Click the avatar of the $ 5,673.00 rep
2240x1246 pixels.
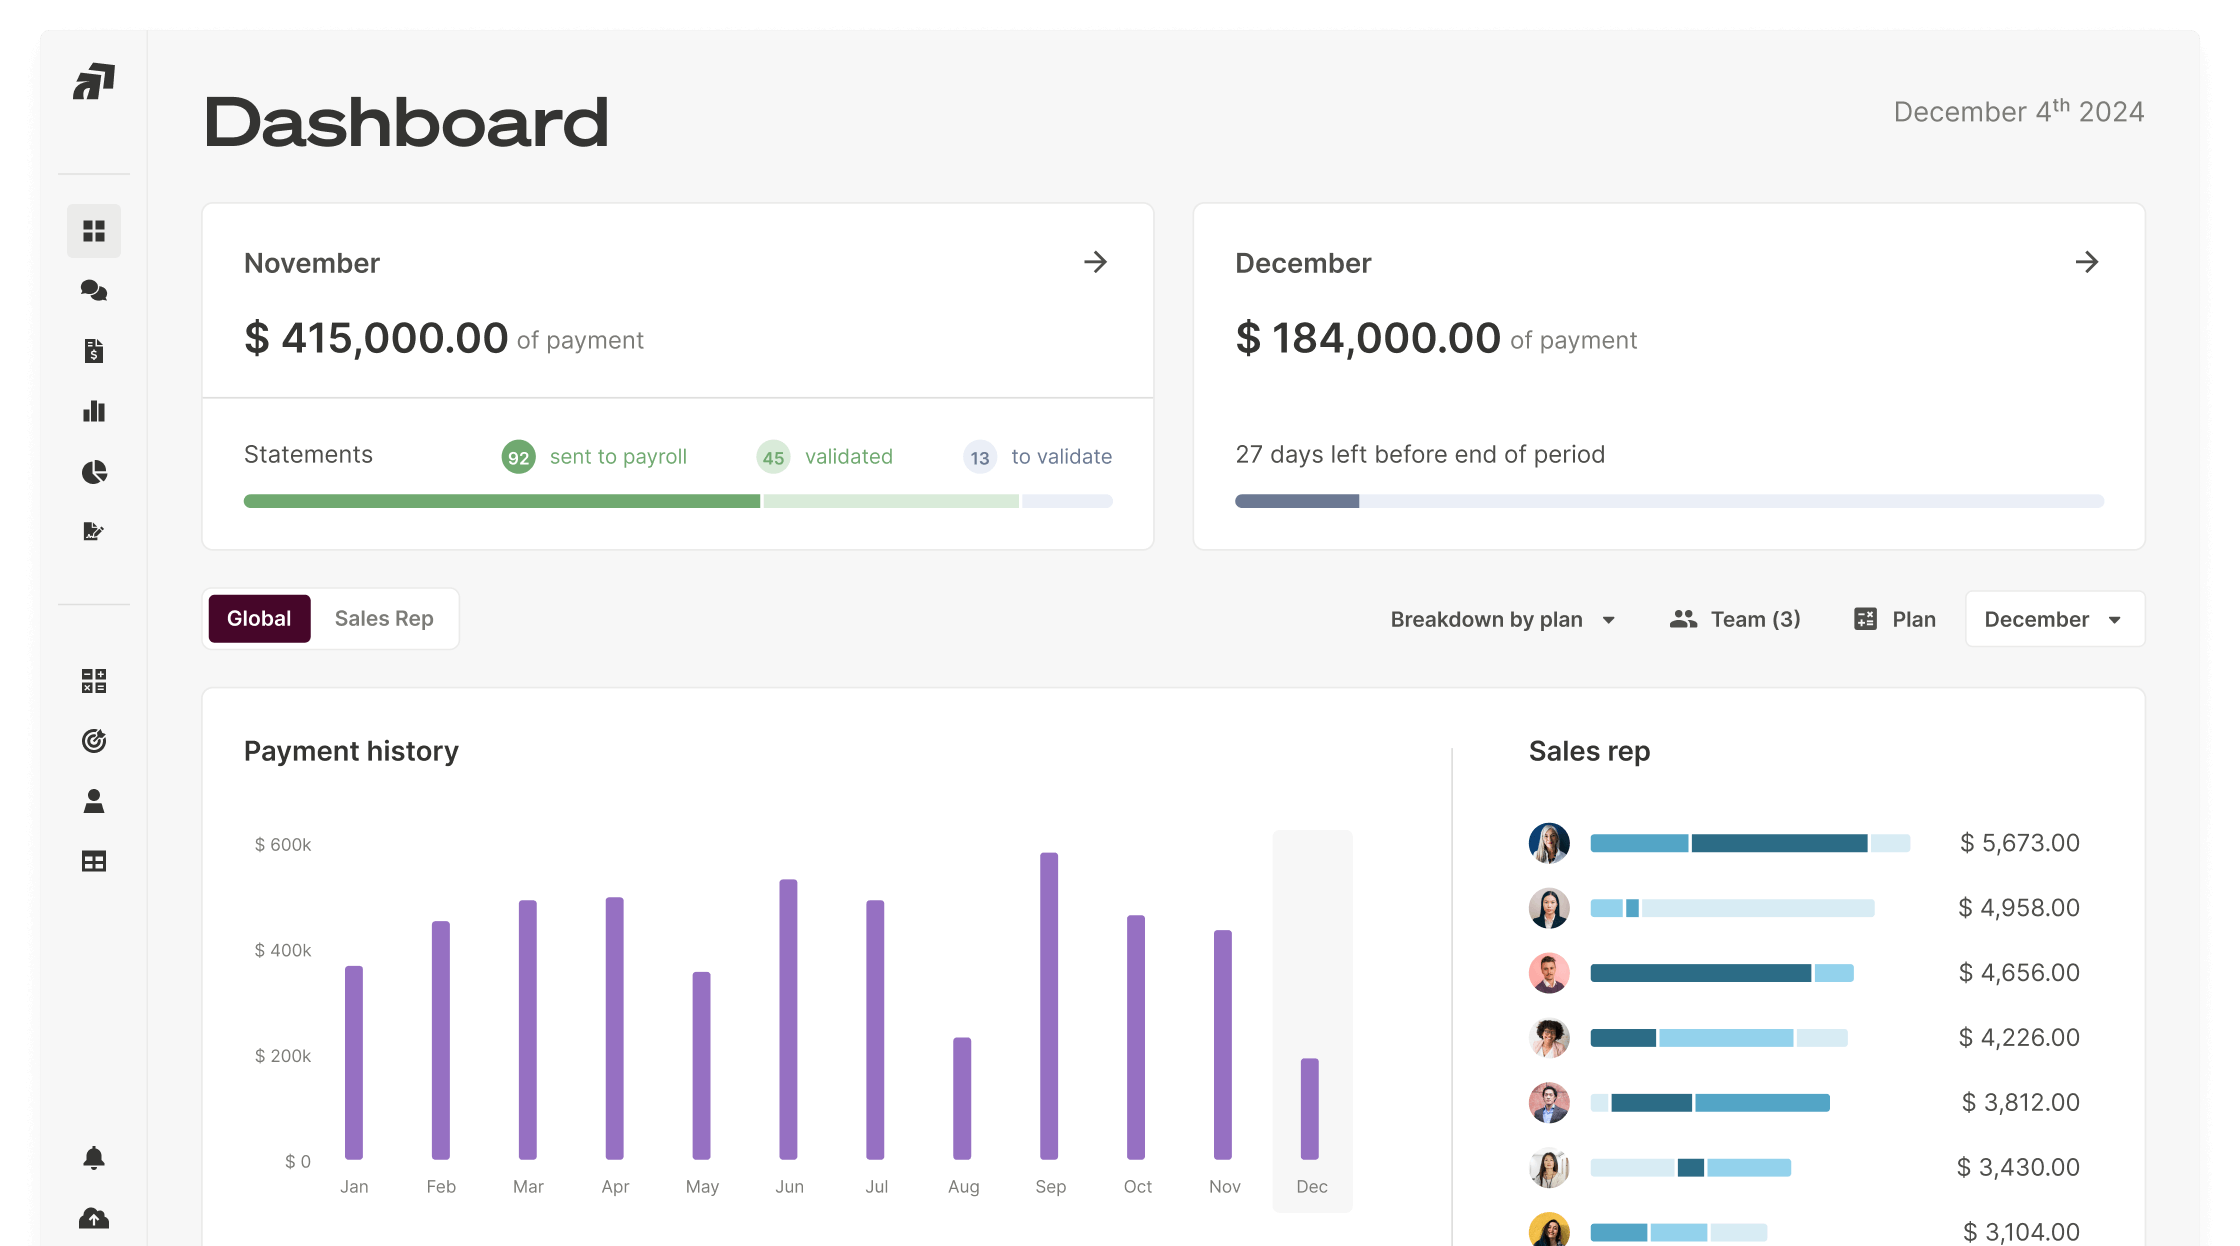(x=1549, y=843)
